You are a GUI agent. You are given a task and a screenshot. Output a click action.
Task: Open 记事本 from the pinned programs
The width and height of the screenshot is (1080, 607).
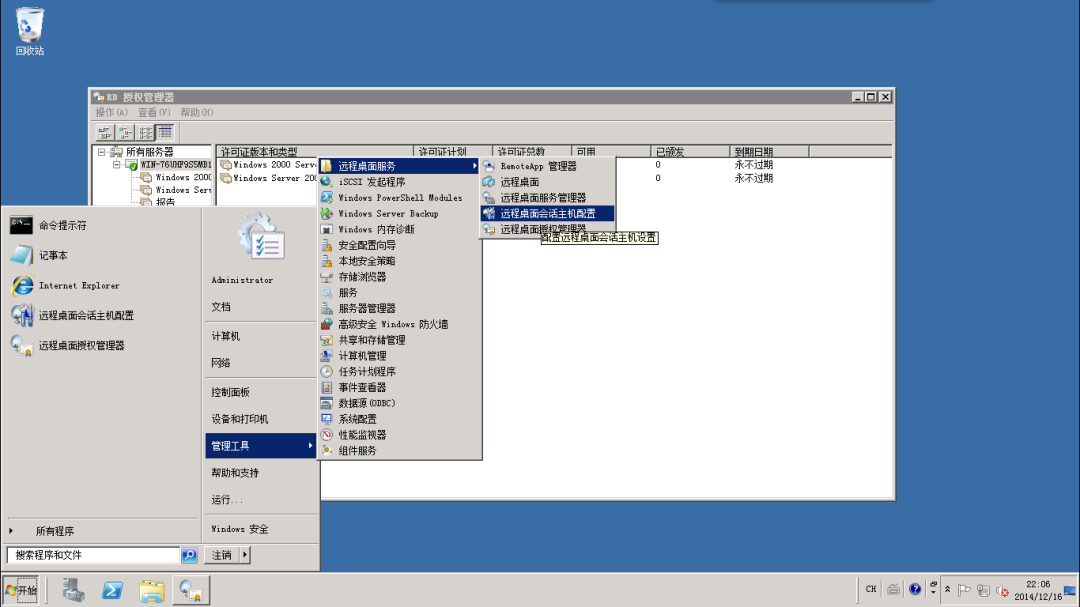tap(103, 256)
